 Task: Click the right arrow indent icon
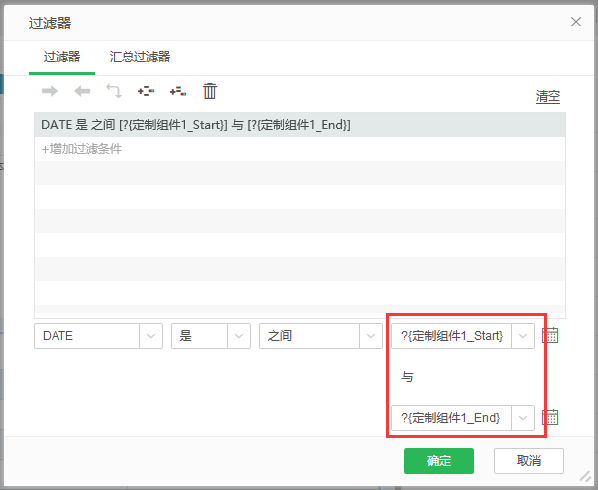[50, 91]
